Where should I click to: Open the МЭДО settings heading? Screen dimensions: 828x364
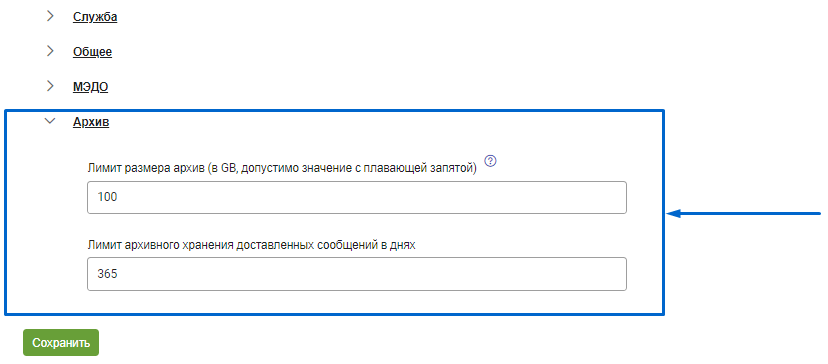(x=90, y=87)
